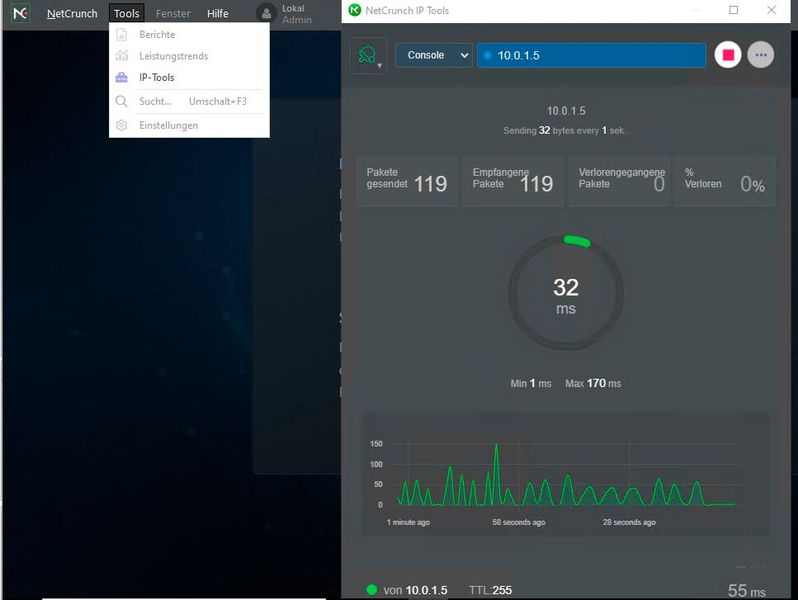The image size is (798, 600).
Task: Click the '1 minute ago' axis label
Action: tap(408, 522)
